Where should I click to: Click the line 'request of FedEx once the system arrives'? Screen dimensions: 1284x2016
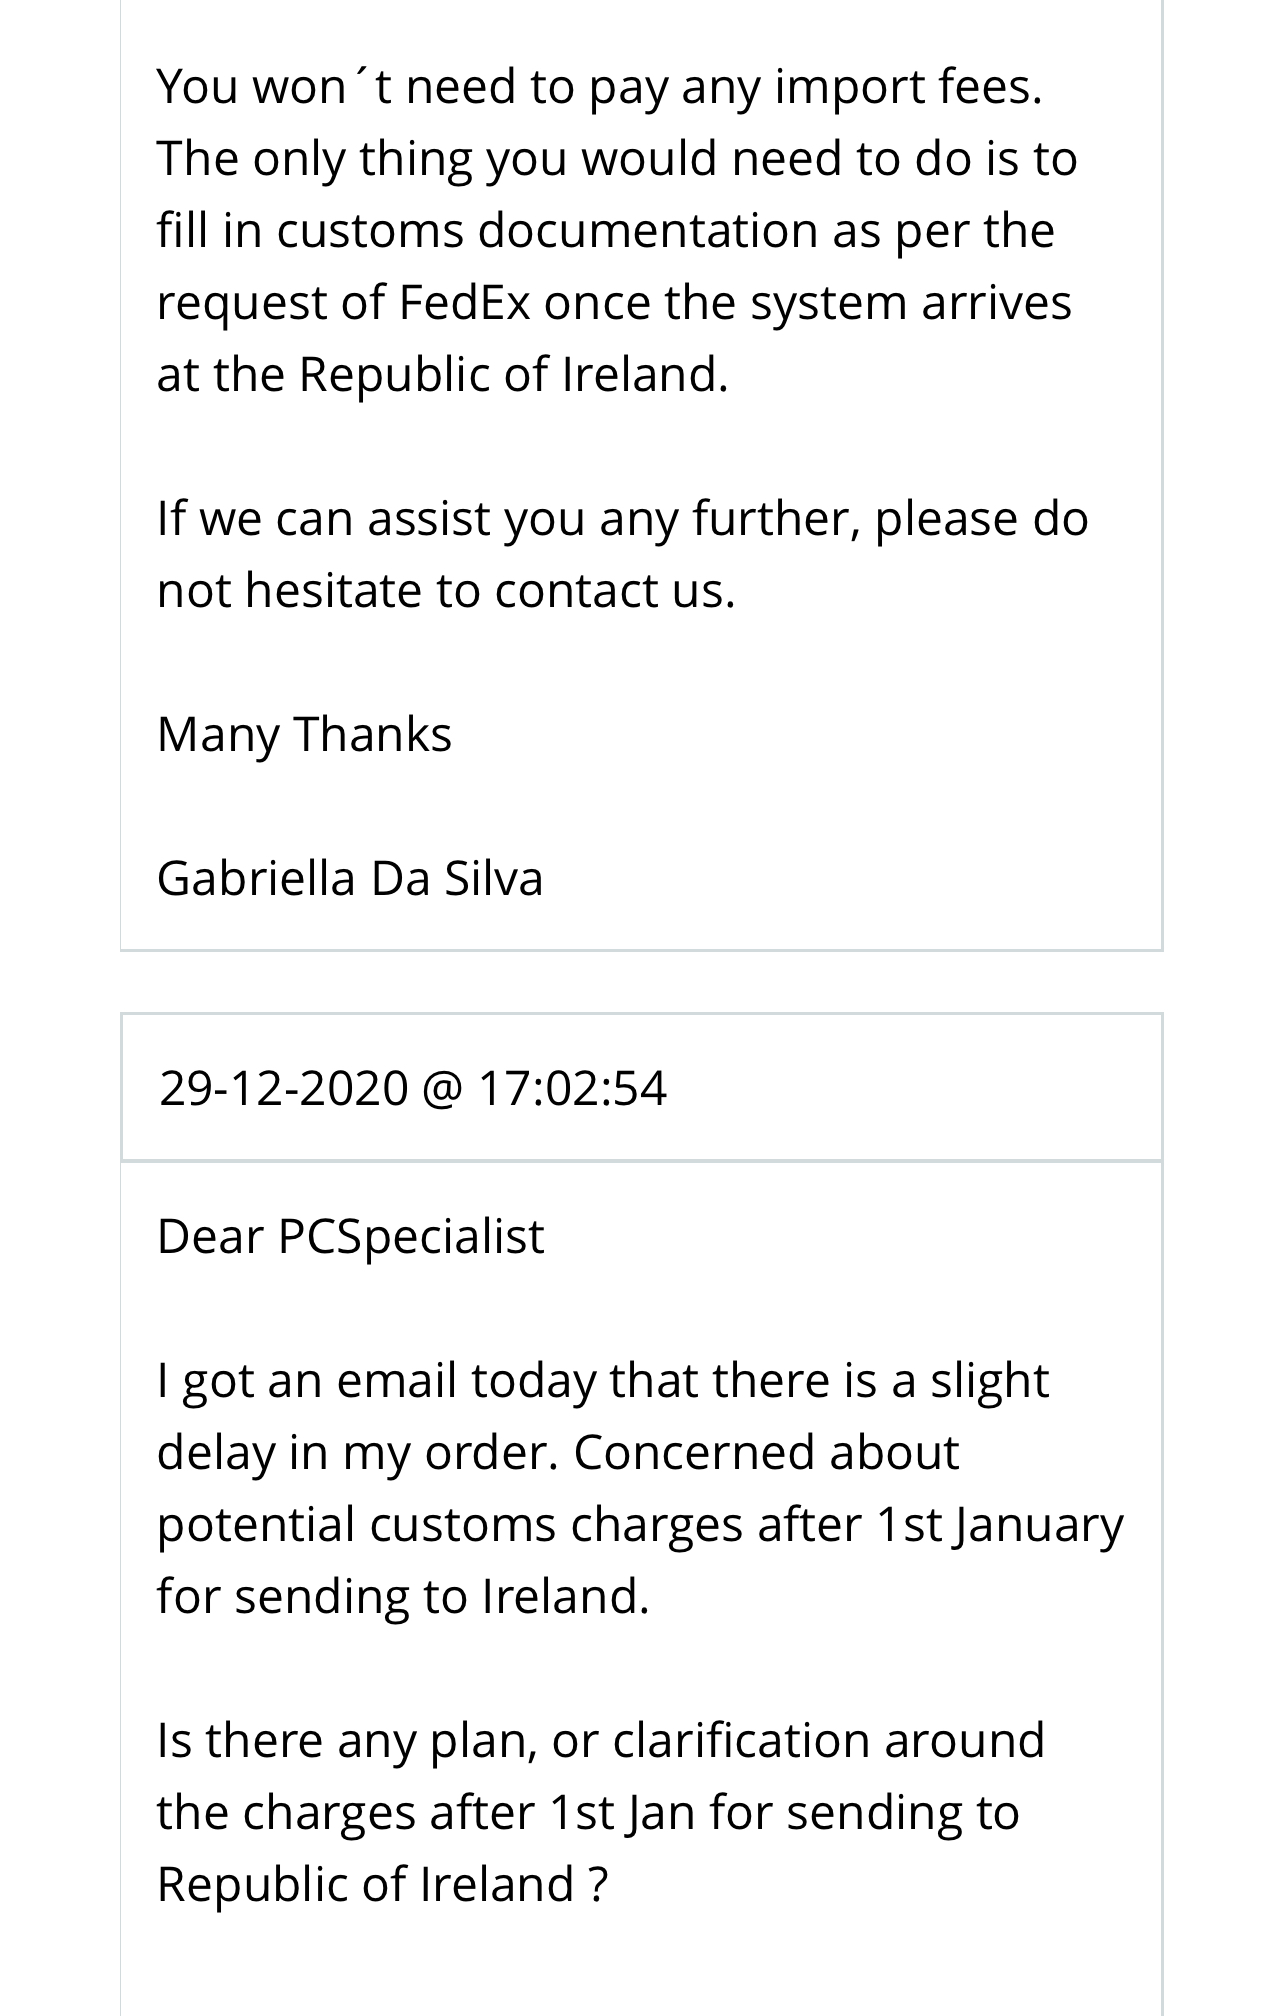[x=614, y=303]
